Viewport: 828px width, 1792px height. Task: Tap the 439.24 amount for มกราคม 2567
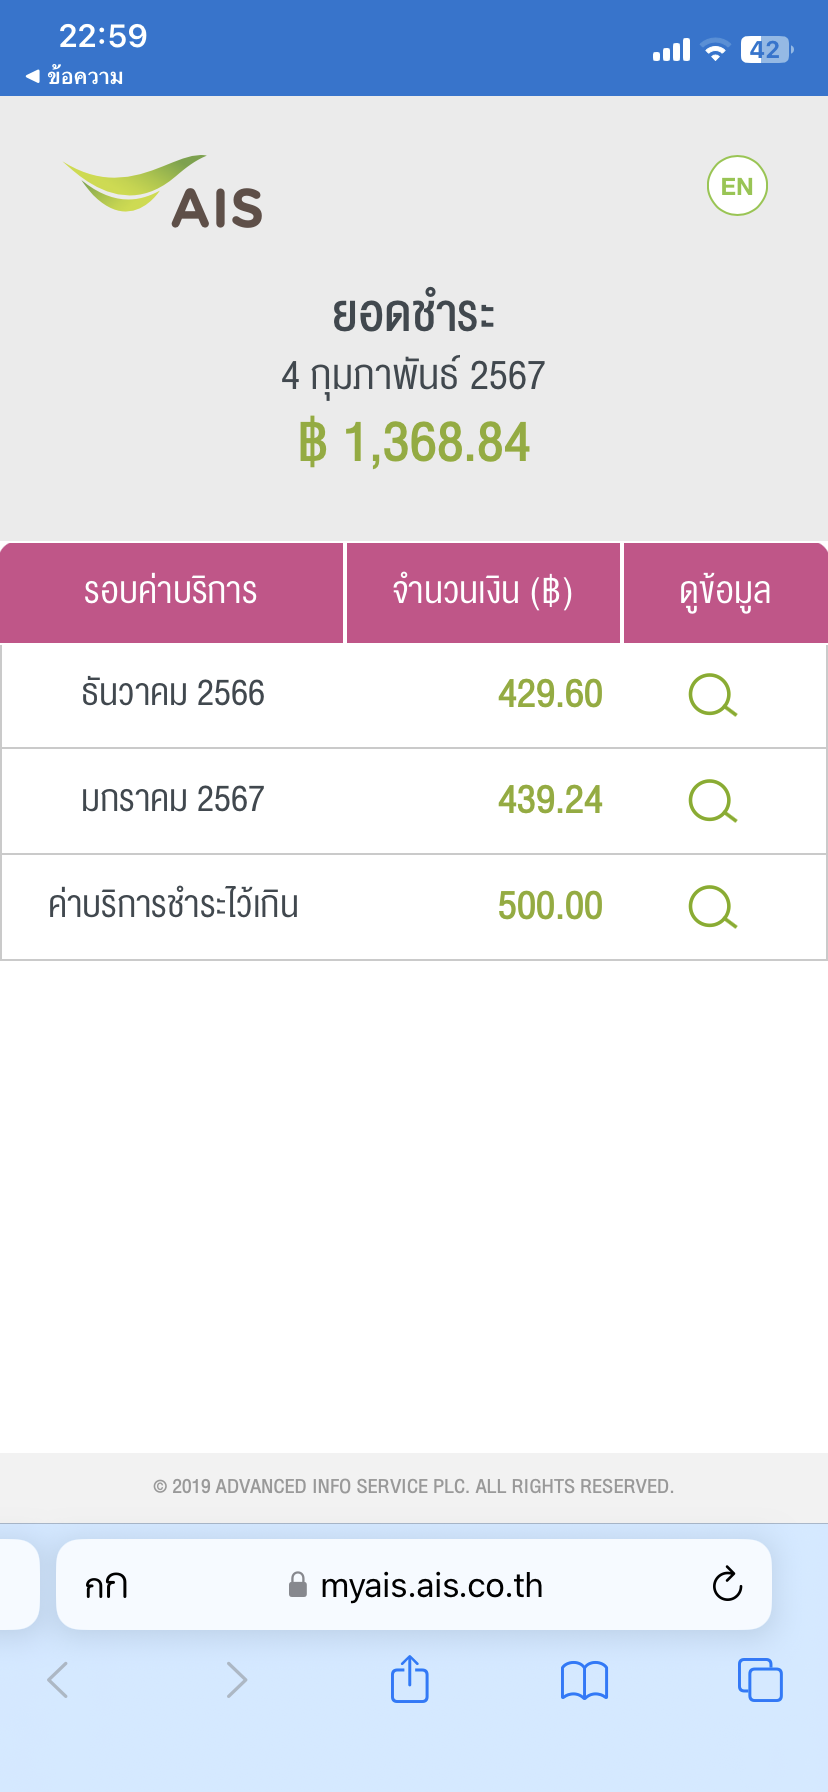(x=550, y=800)
